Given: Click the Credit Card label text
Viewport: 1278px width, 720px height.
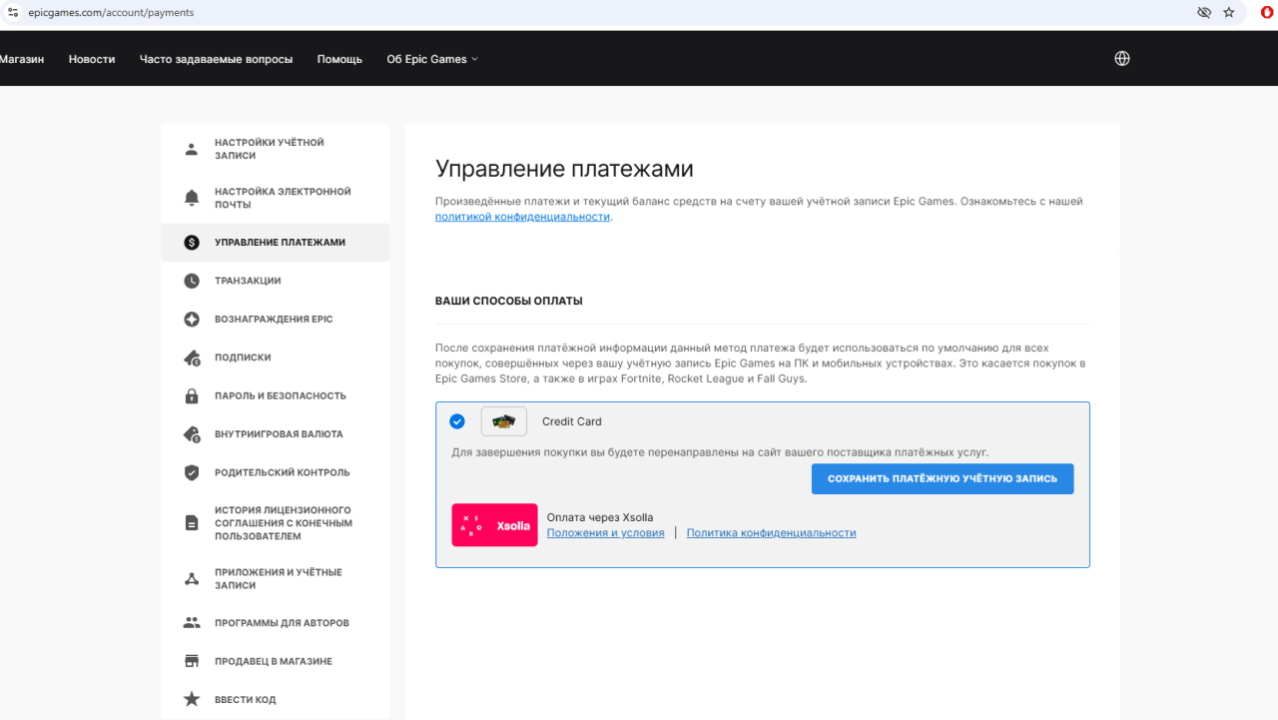Looking at the screenshot, I should (572, 422).
